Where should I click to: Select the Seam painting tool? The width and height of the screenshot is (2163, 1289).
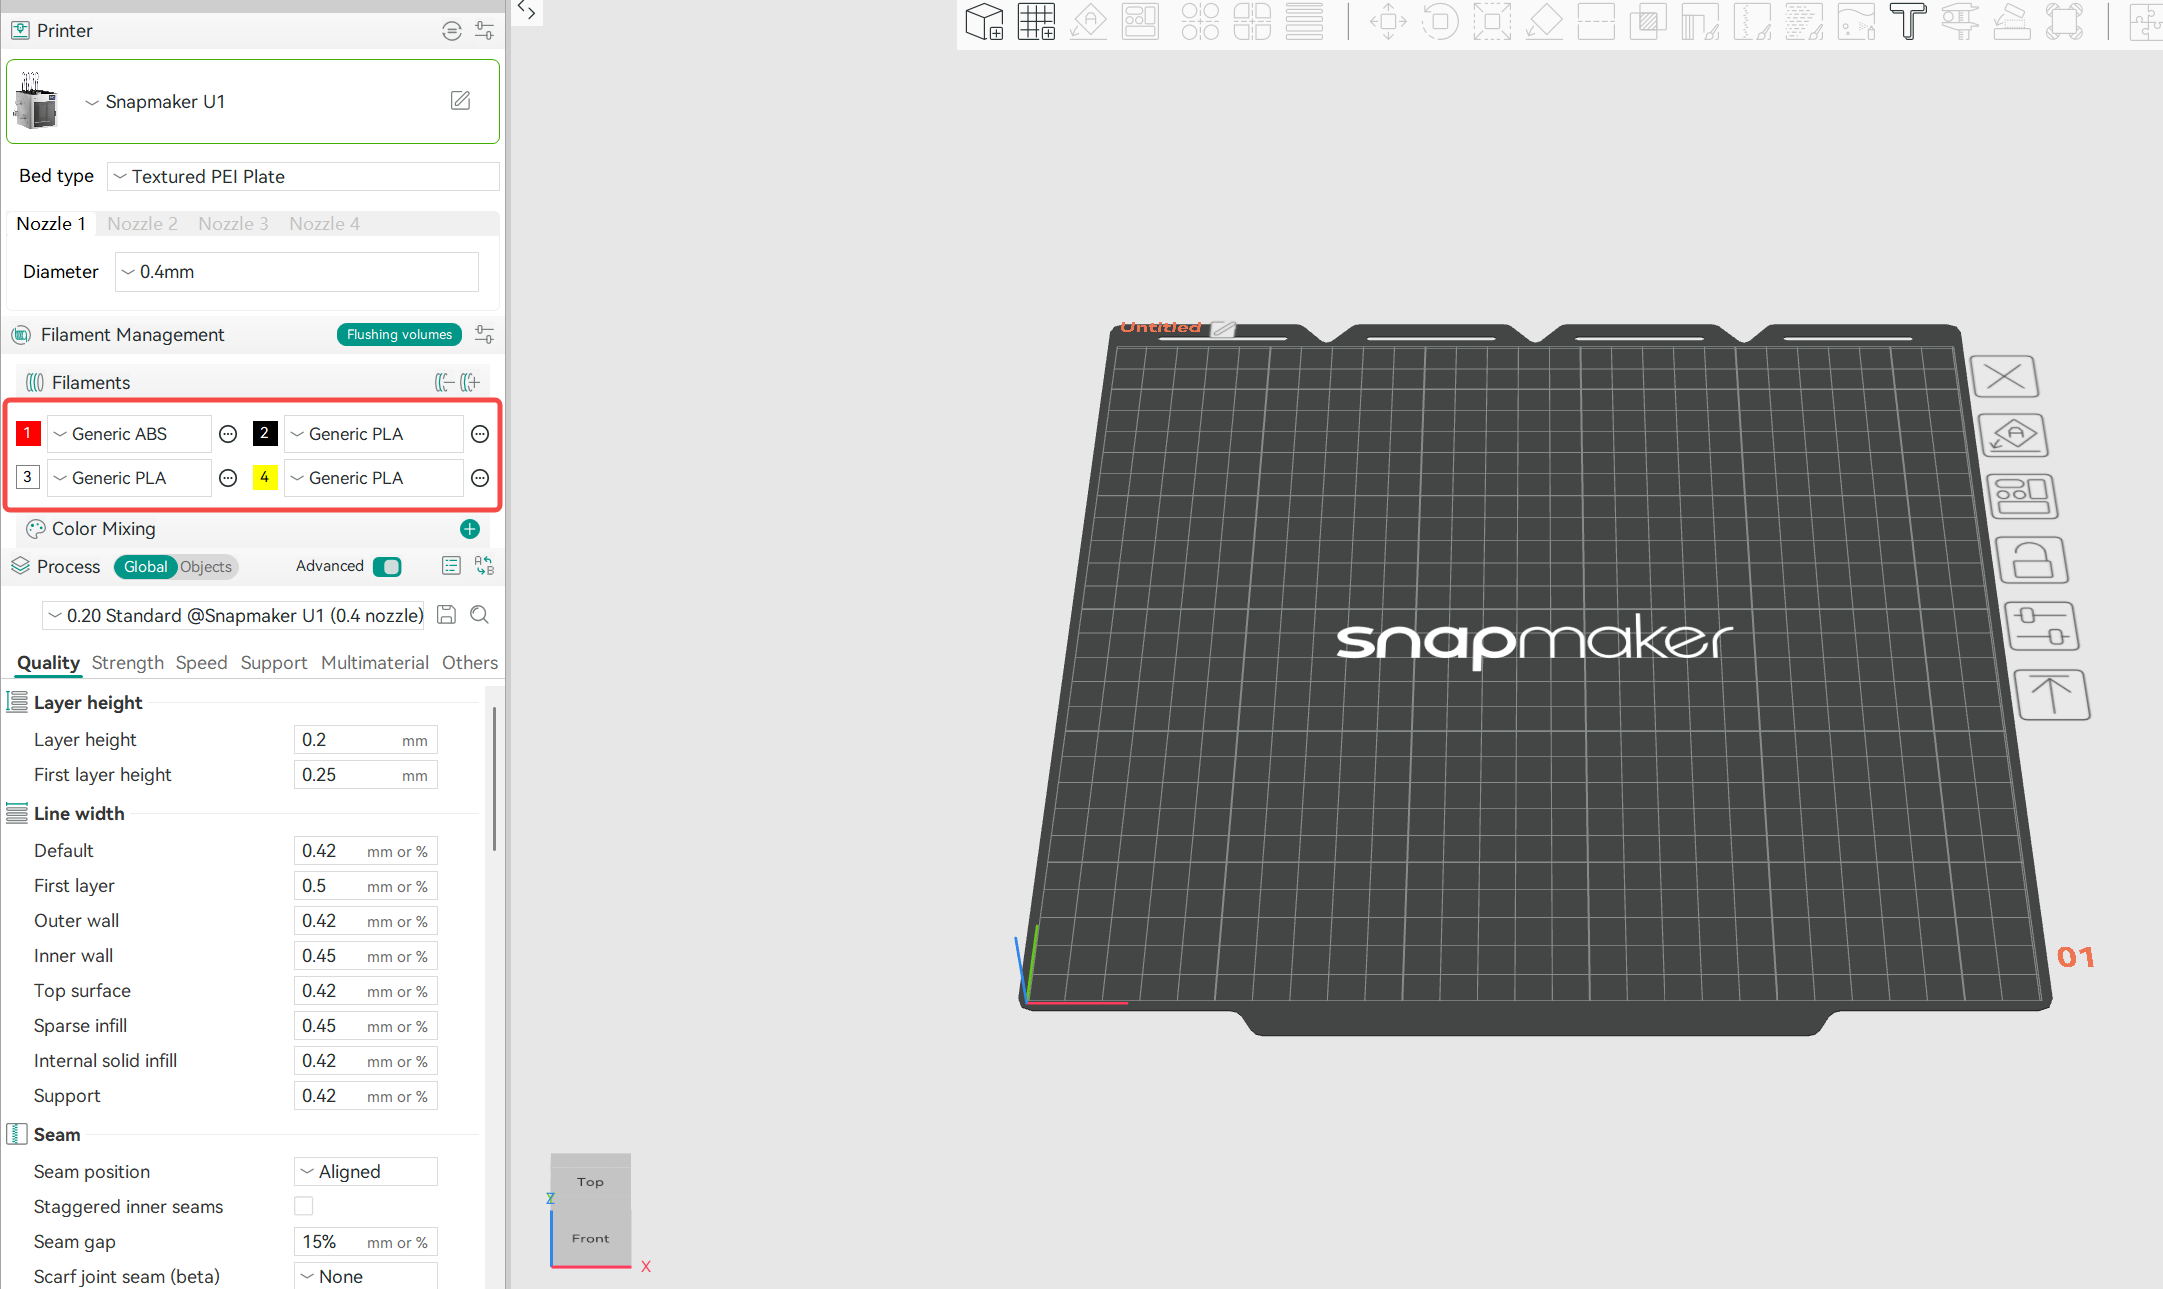click(x=1752, y=21)
